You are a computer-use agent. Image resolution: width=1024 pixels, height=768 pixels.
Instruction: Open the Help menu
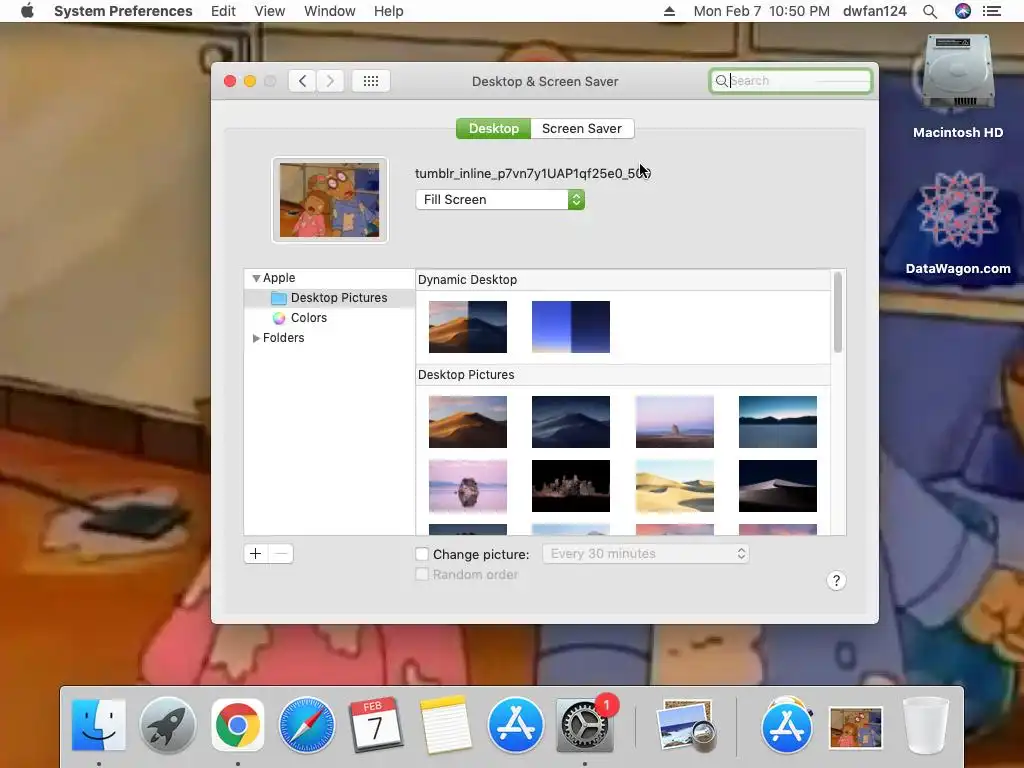pos(389,11)
